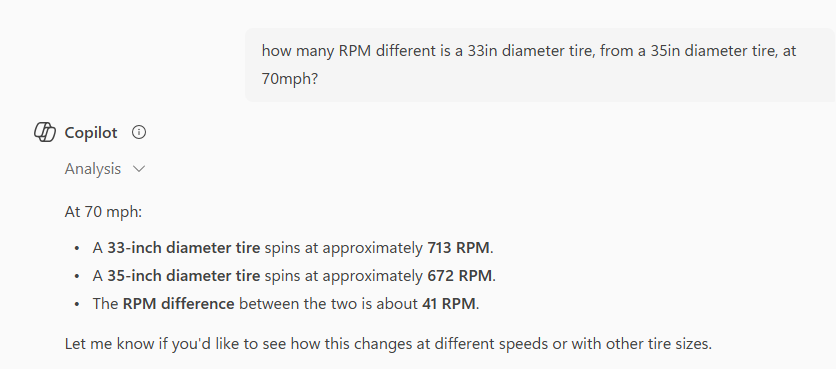
Task: Click the '70mph?' text in the question
Action: pyautogui.click(x=290, y=79)
